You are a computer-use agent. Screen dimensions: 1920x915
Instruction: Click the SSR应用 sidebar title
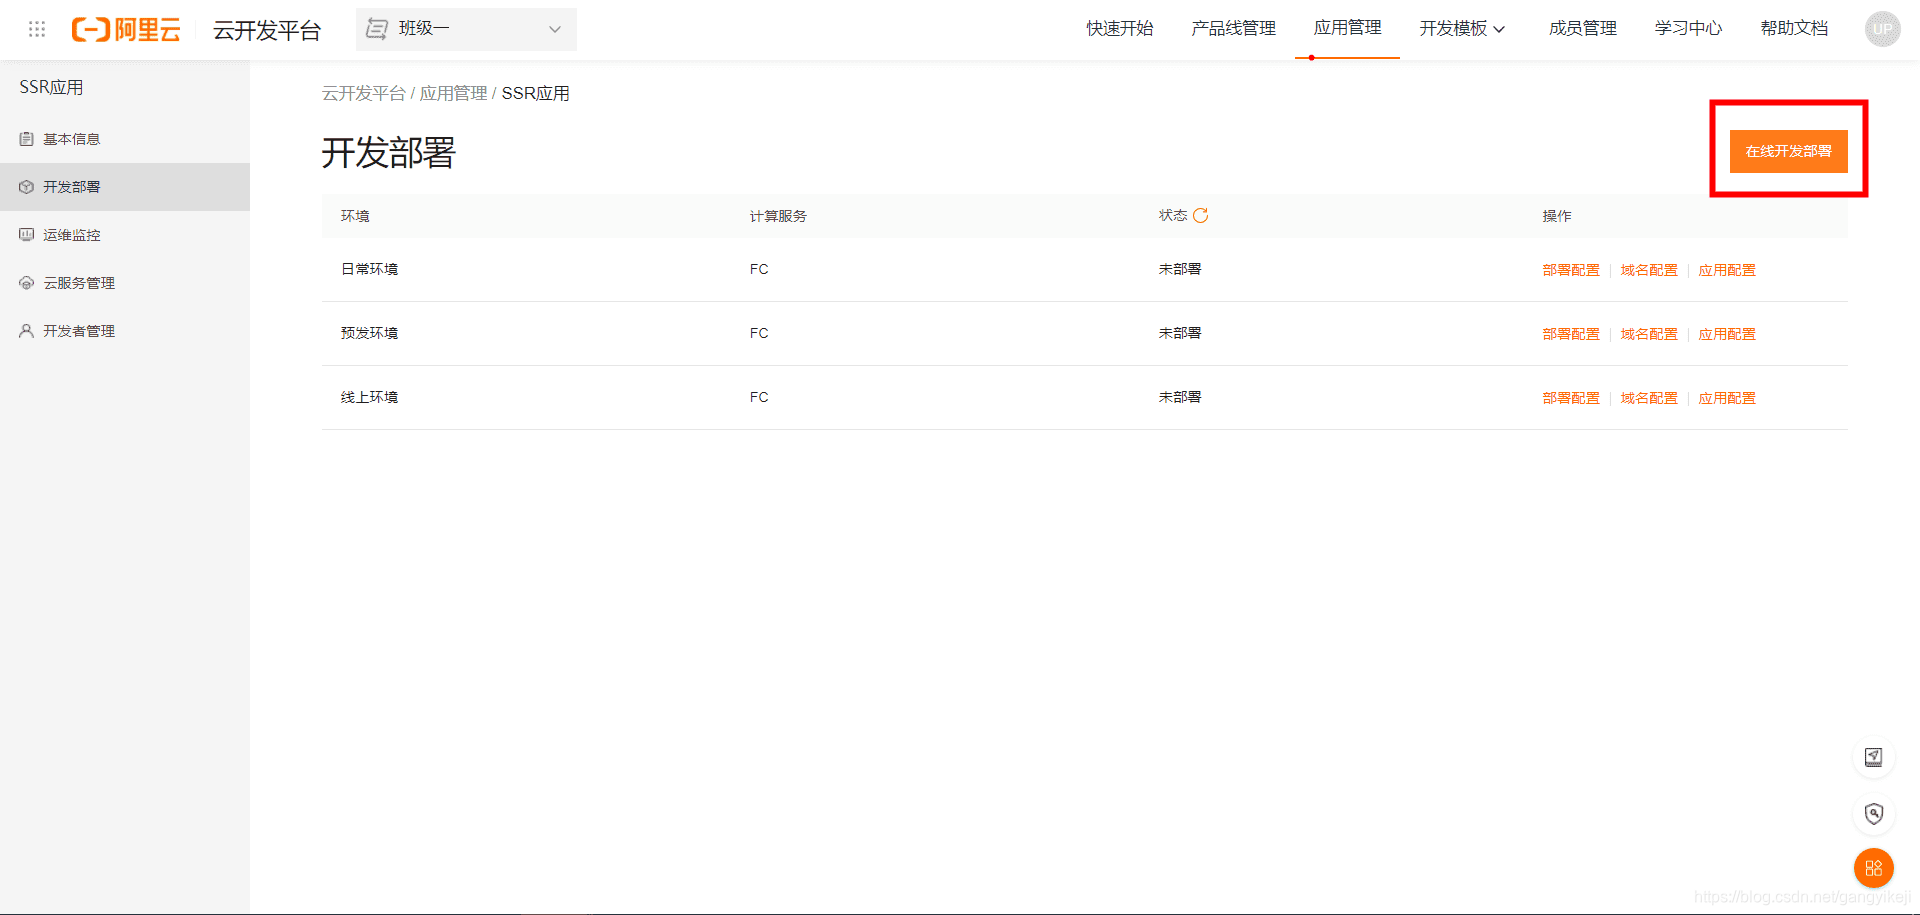[x=51, y=87]
